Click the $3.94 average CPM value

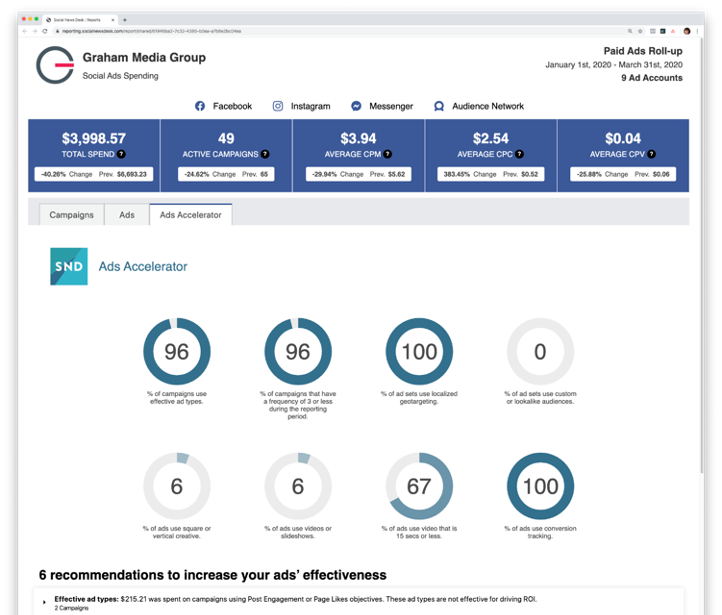[x=358, y=138]
